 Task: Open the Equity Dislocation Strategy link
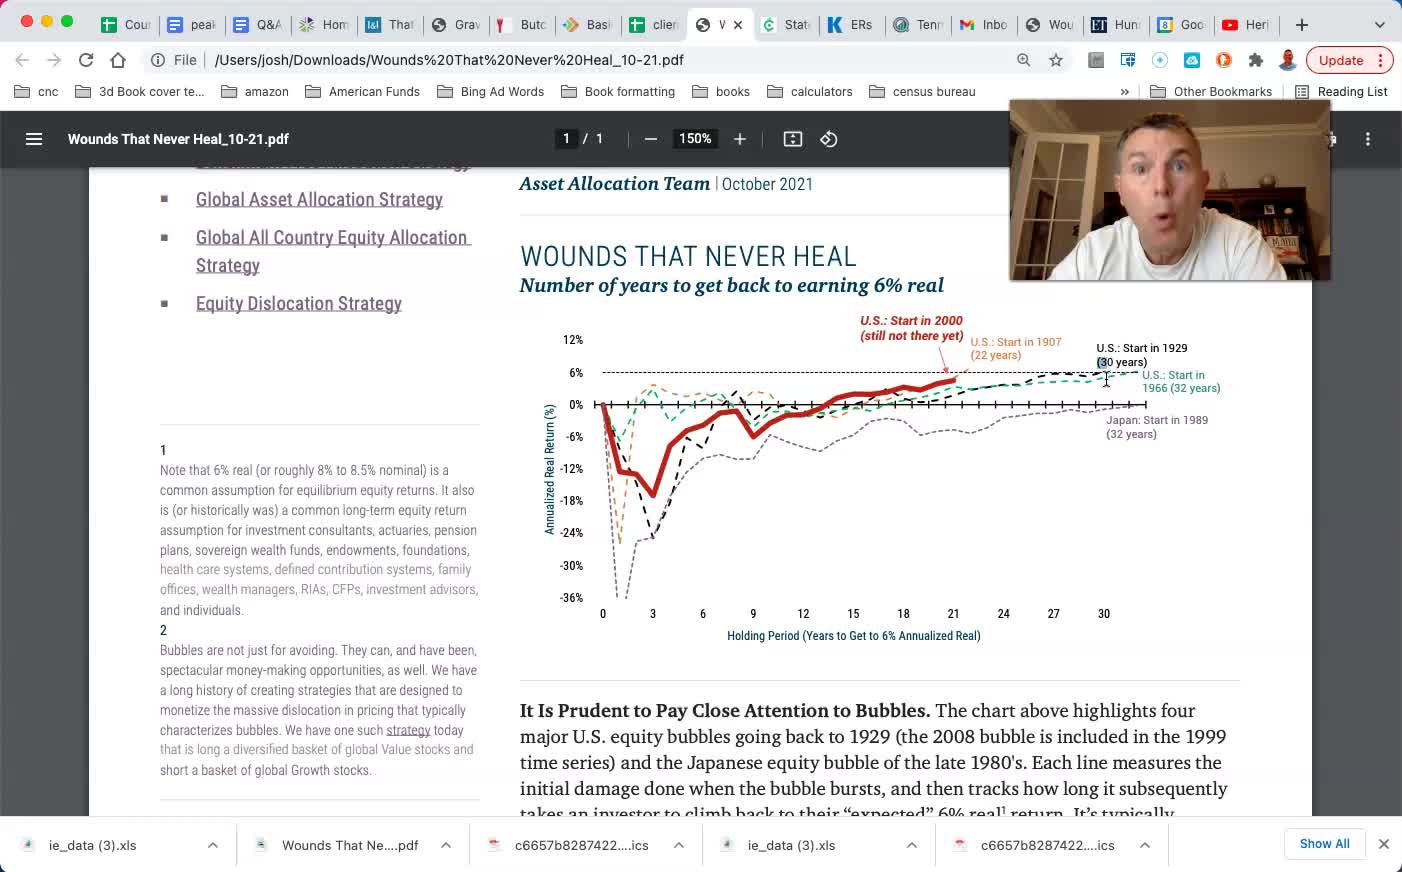tap(299, 303)
